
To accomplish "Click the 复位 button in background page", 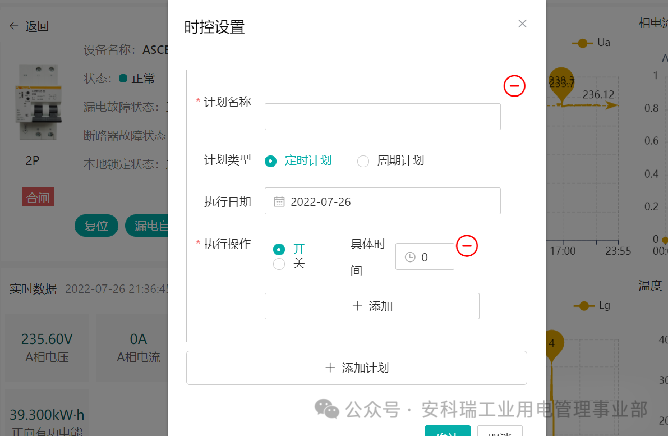I will pos(96,225).
